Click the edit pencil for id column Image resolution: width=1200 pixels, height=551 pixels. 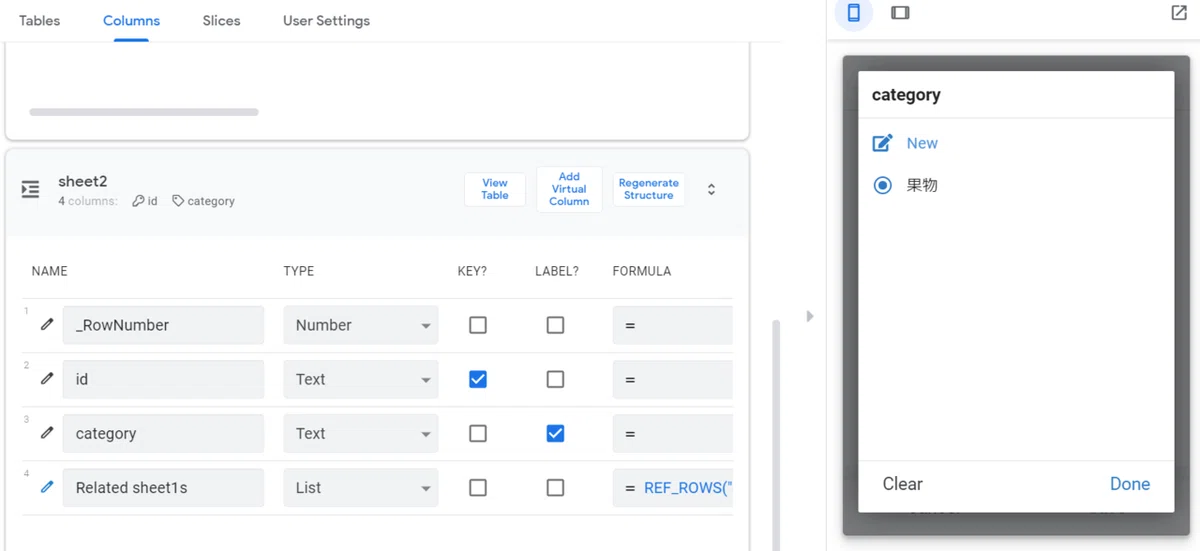pos(47,379)
